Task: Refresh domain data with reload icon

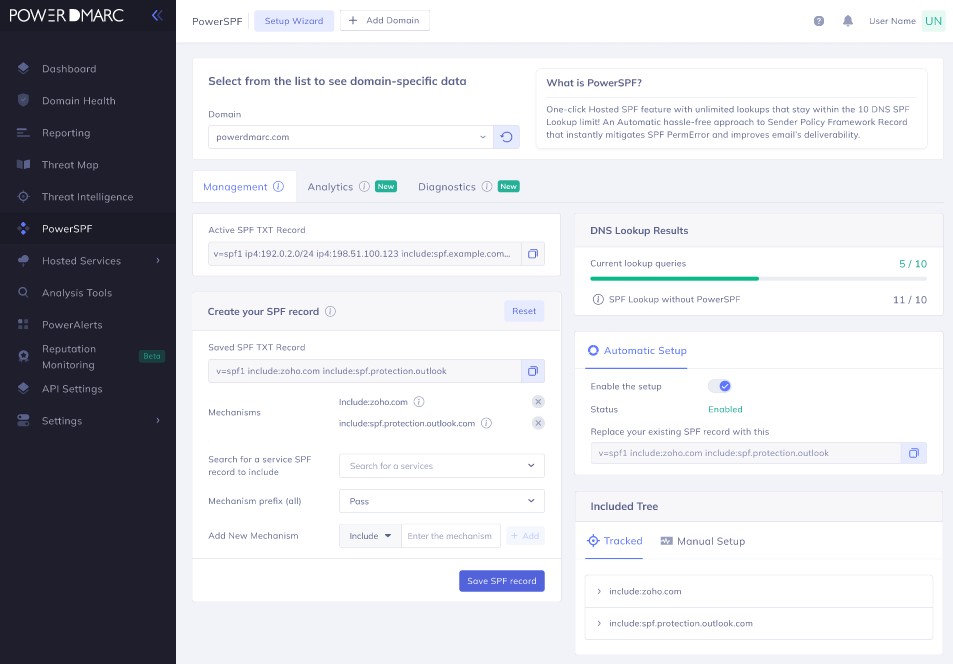Action: (x=506, y=137)
